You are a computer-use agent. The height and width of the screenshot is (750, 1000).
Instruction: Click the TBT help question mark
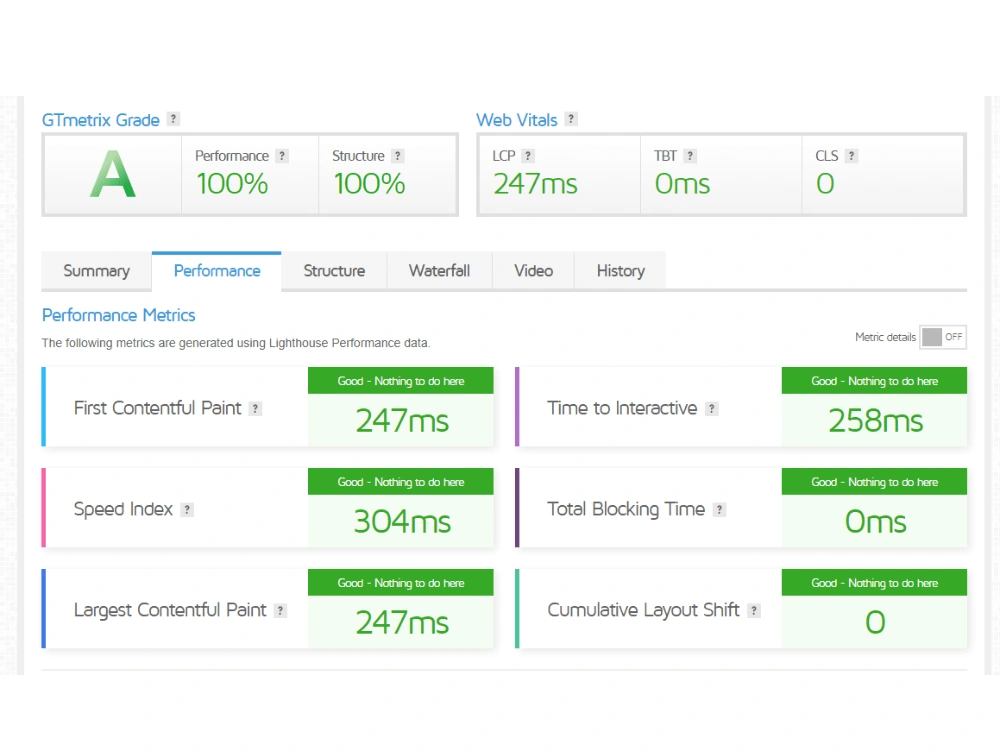pos(689,156)
